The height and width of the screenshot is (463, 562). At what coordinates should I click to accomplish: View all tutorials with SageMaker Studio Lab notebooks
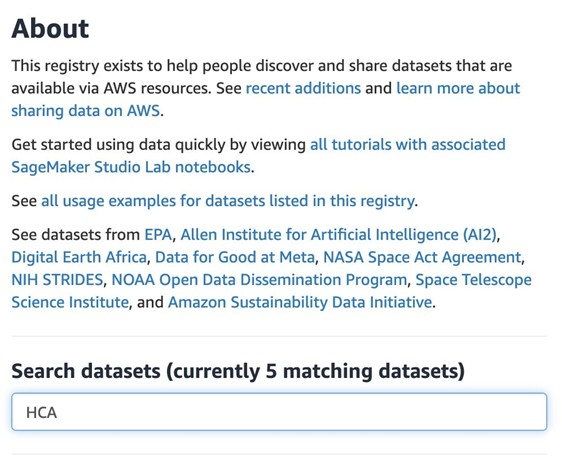[x=408, y=145]
